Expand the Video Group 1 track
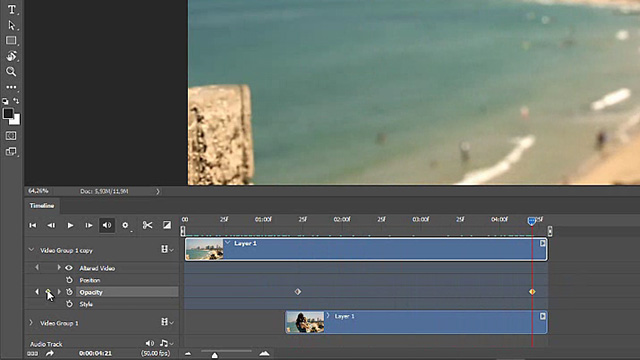640x360 pixels. pyautogui.click(x=31, y=323)
